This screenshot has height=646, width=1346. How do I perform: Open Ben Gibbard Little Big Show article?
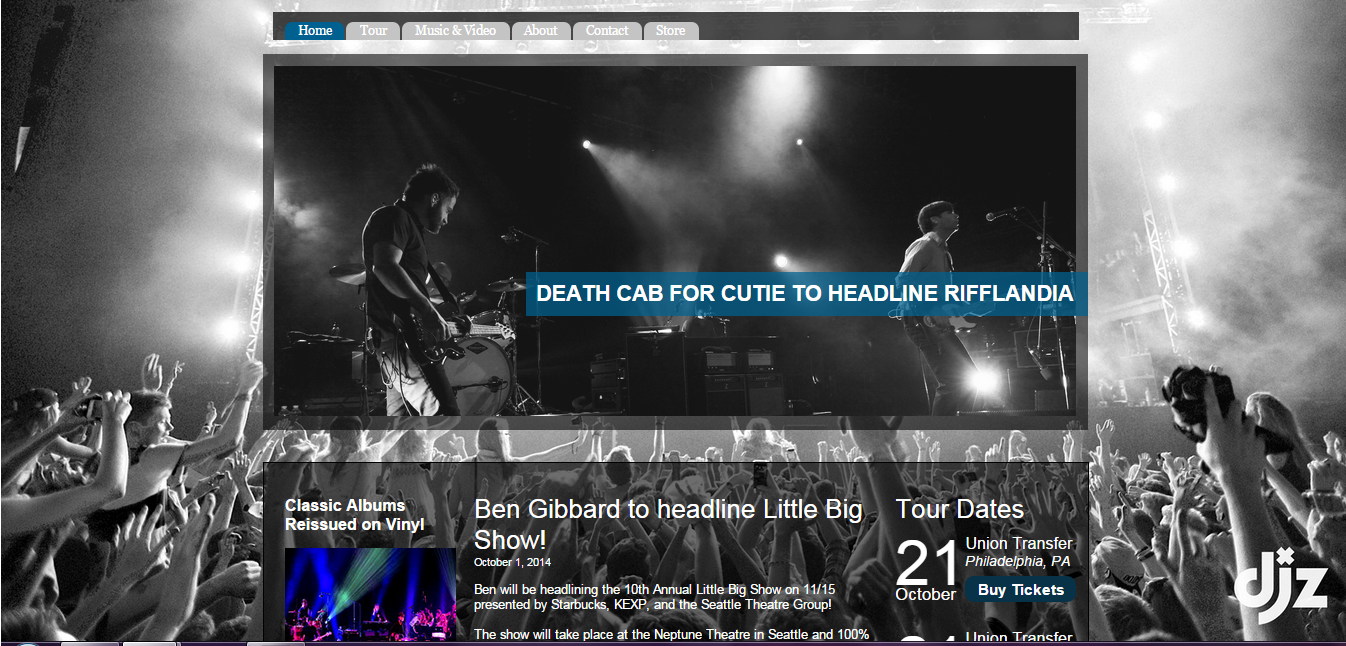click(668, 524)
